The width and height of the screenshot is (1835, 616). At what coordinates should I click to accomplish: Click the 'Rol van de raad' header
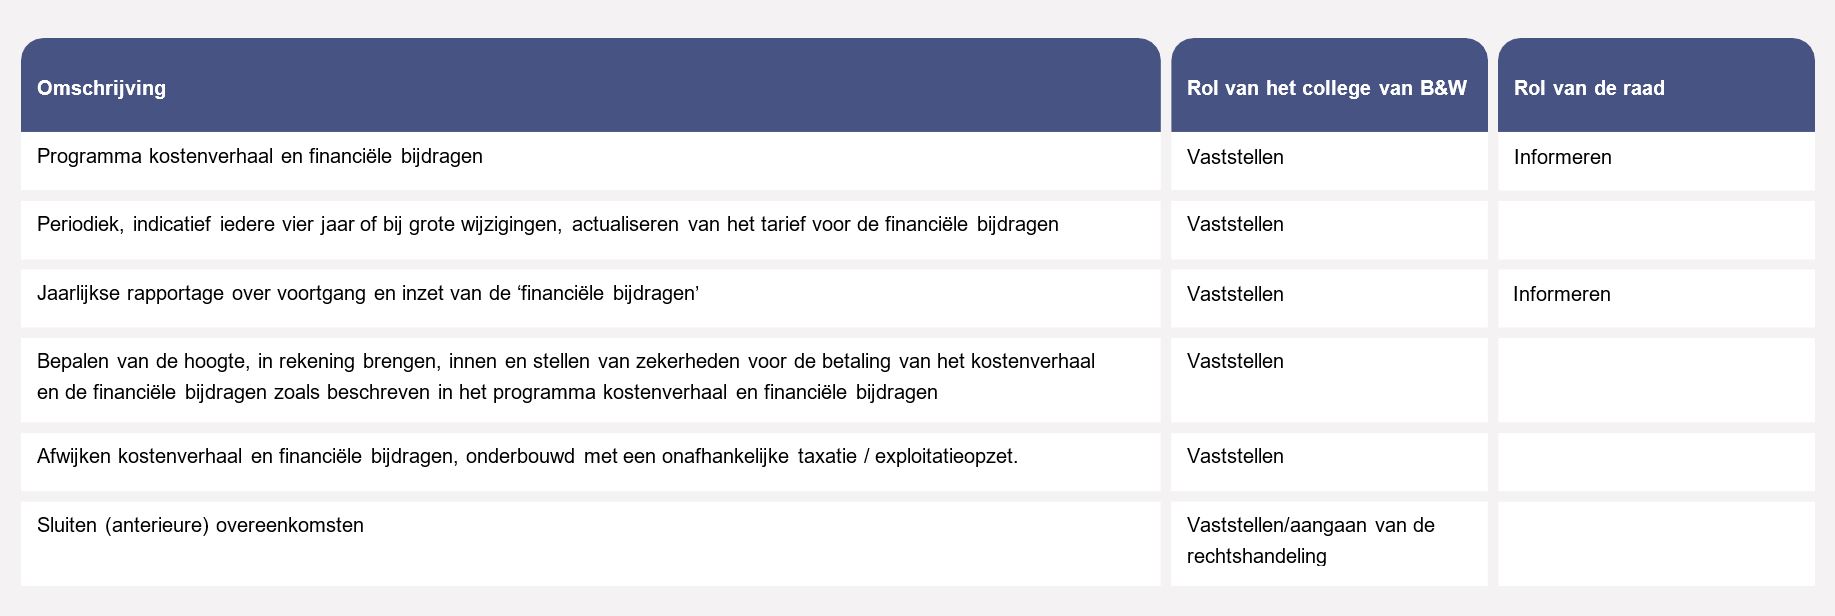1589,88
